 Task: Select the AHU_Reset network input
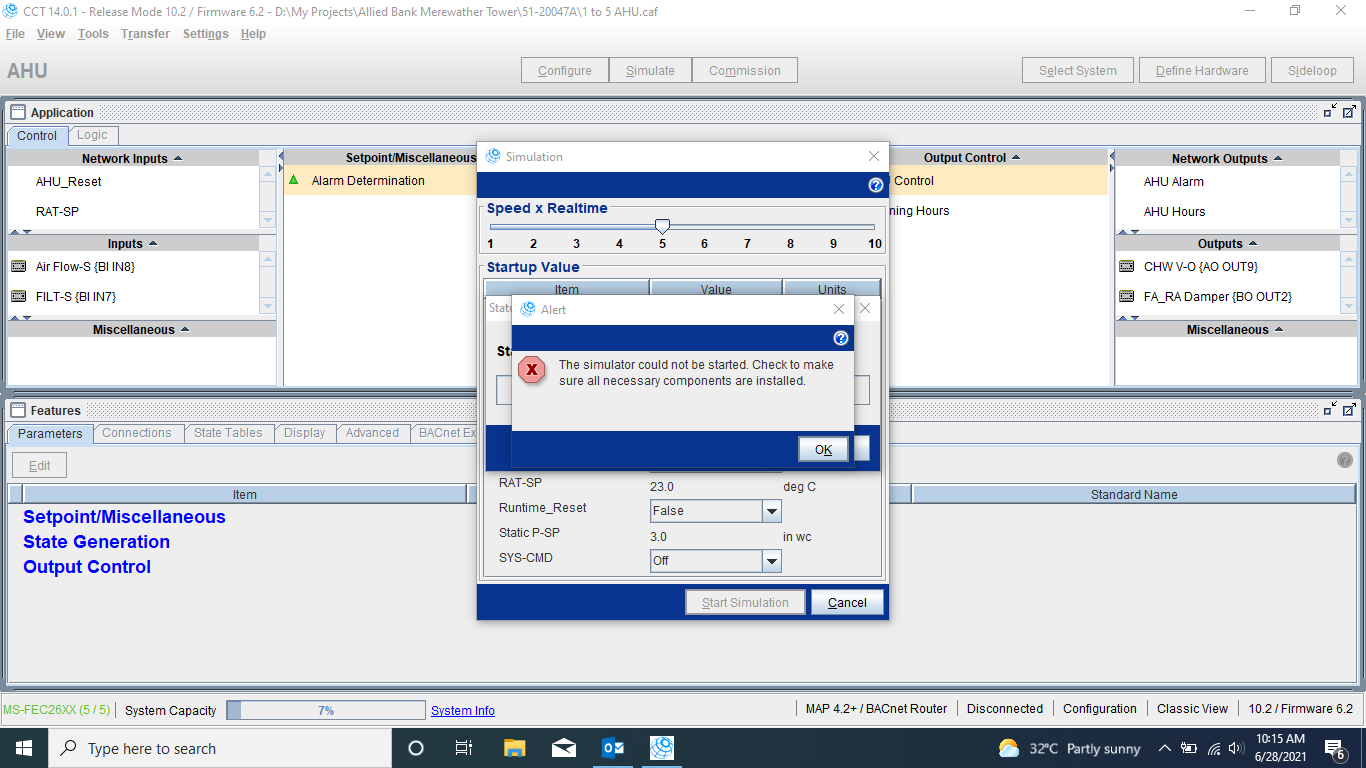click(x=69, y=181)
